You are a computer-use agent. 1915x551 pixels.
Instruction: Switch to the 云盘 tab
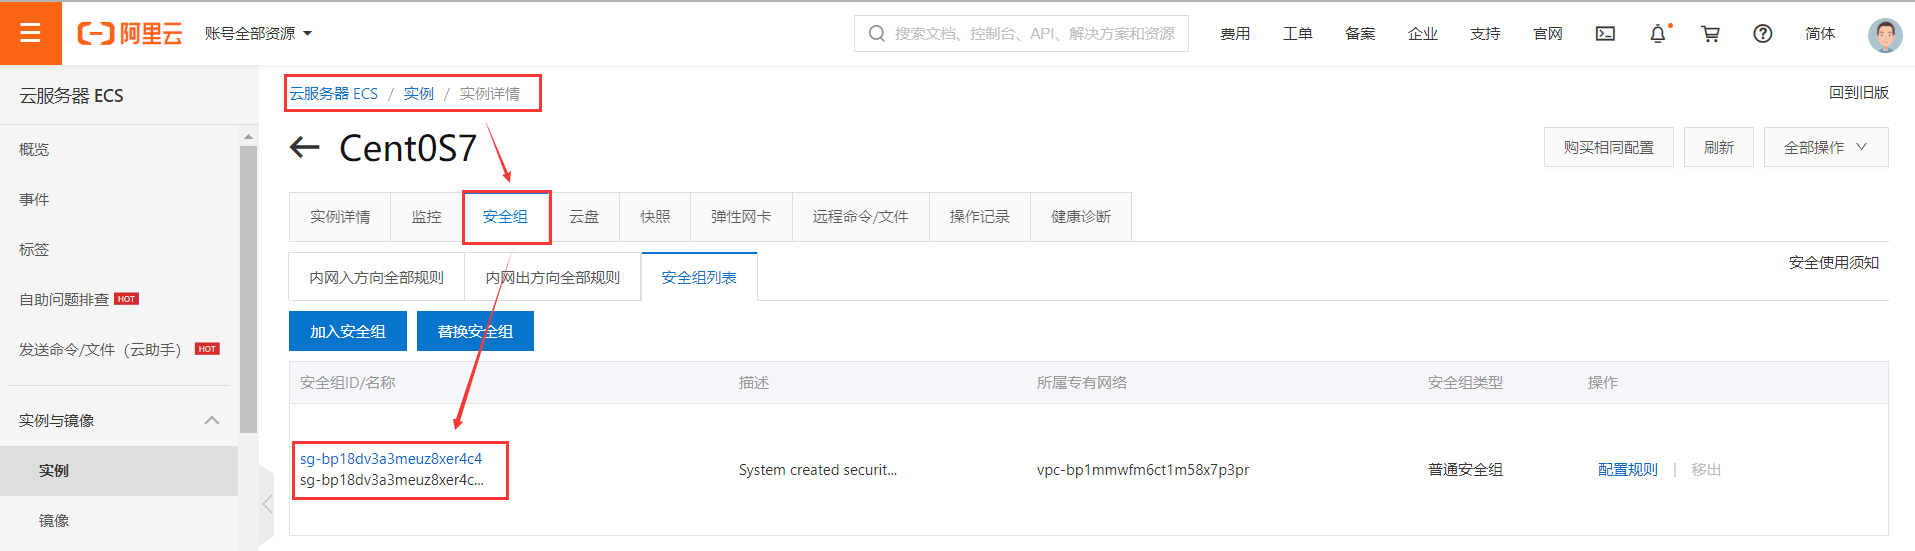(x=584, y=217)
